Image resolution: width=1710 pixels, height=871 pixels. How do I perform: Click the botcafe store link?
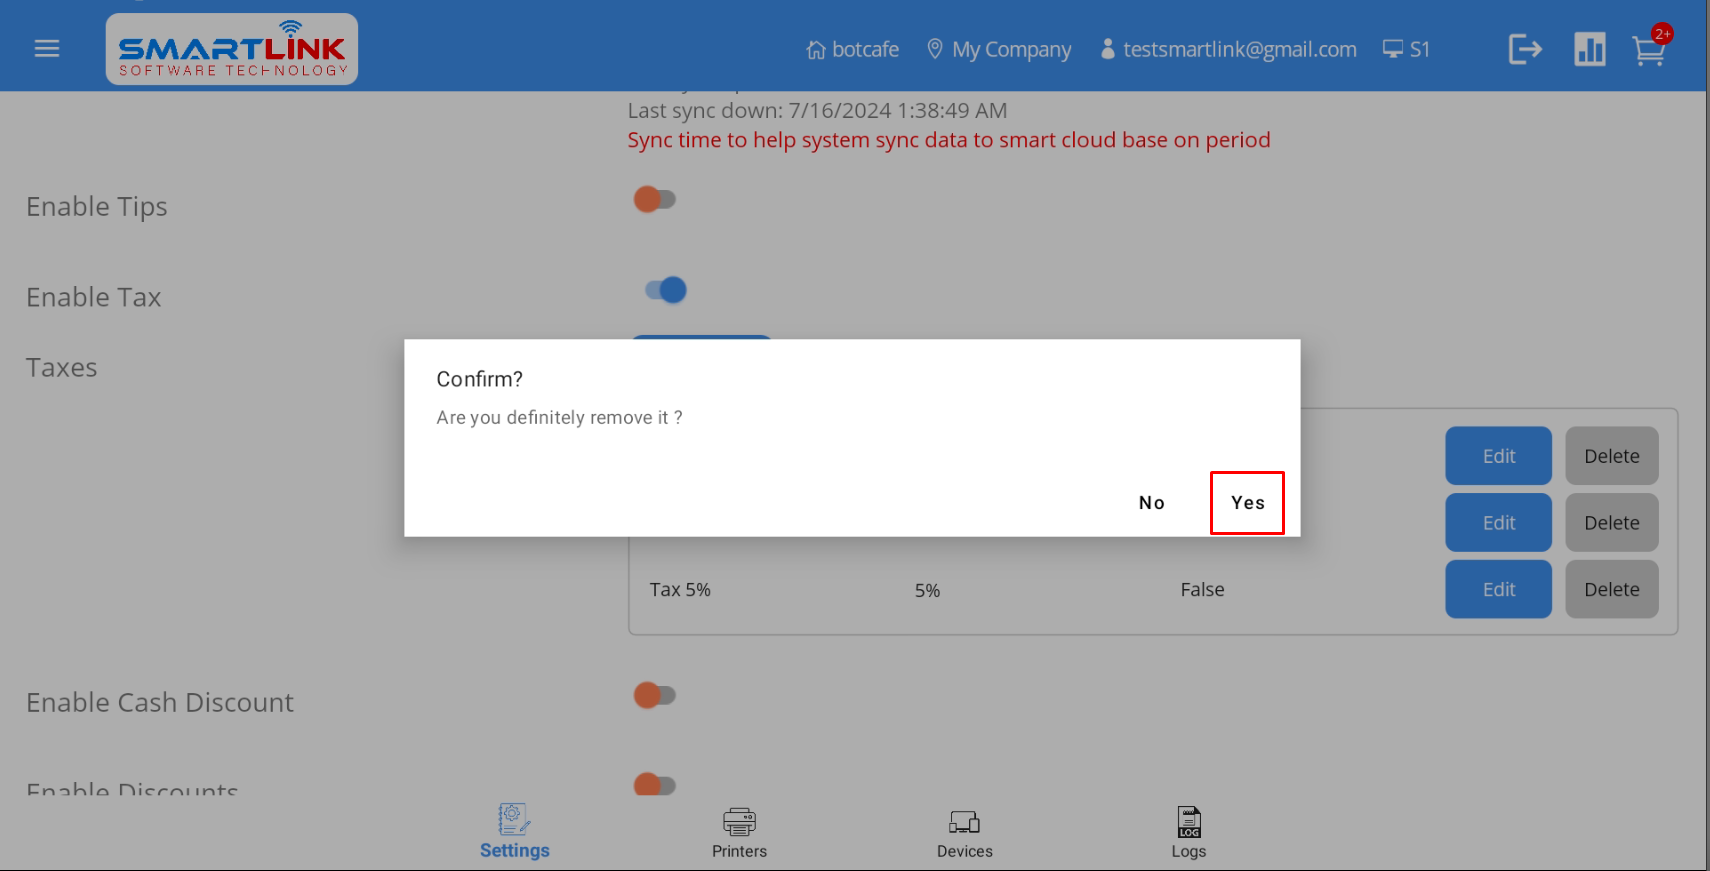(x=853, y=49)
